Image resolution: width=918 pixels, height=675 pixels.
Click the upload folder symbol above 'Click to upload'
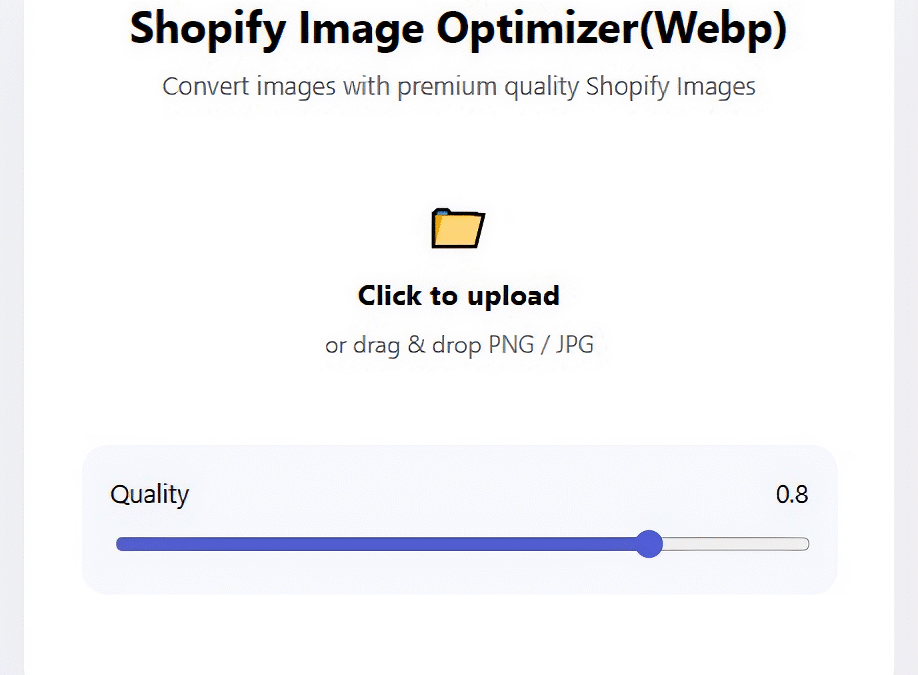coord(457,228)
